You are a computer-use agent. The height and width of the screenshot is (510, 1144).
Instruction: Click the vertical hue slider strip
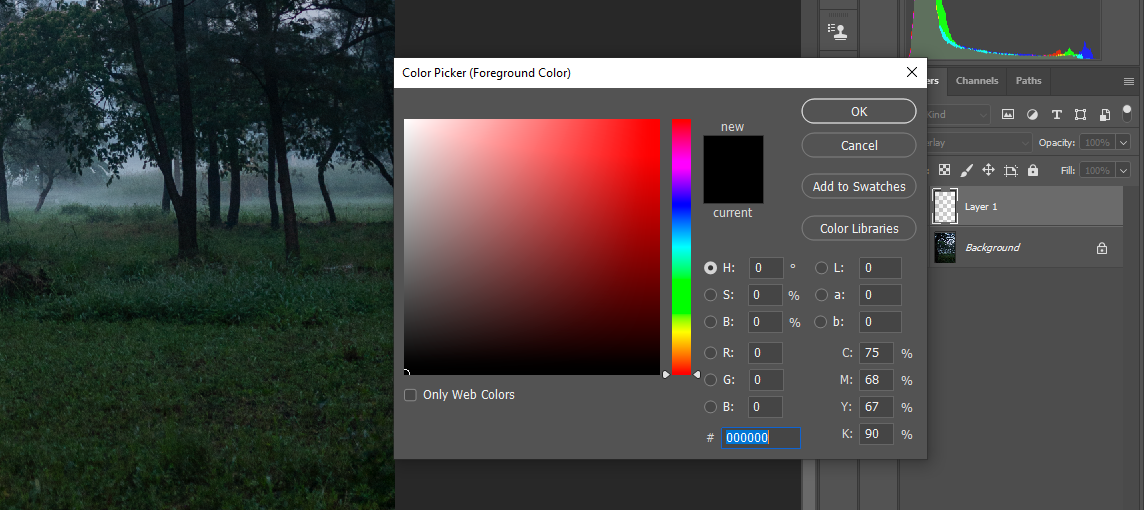pos(681,247)
